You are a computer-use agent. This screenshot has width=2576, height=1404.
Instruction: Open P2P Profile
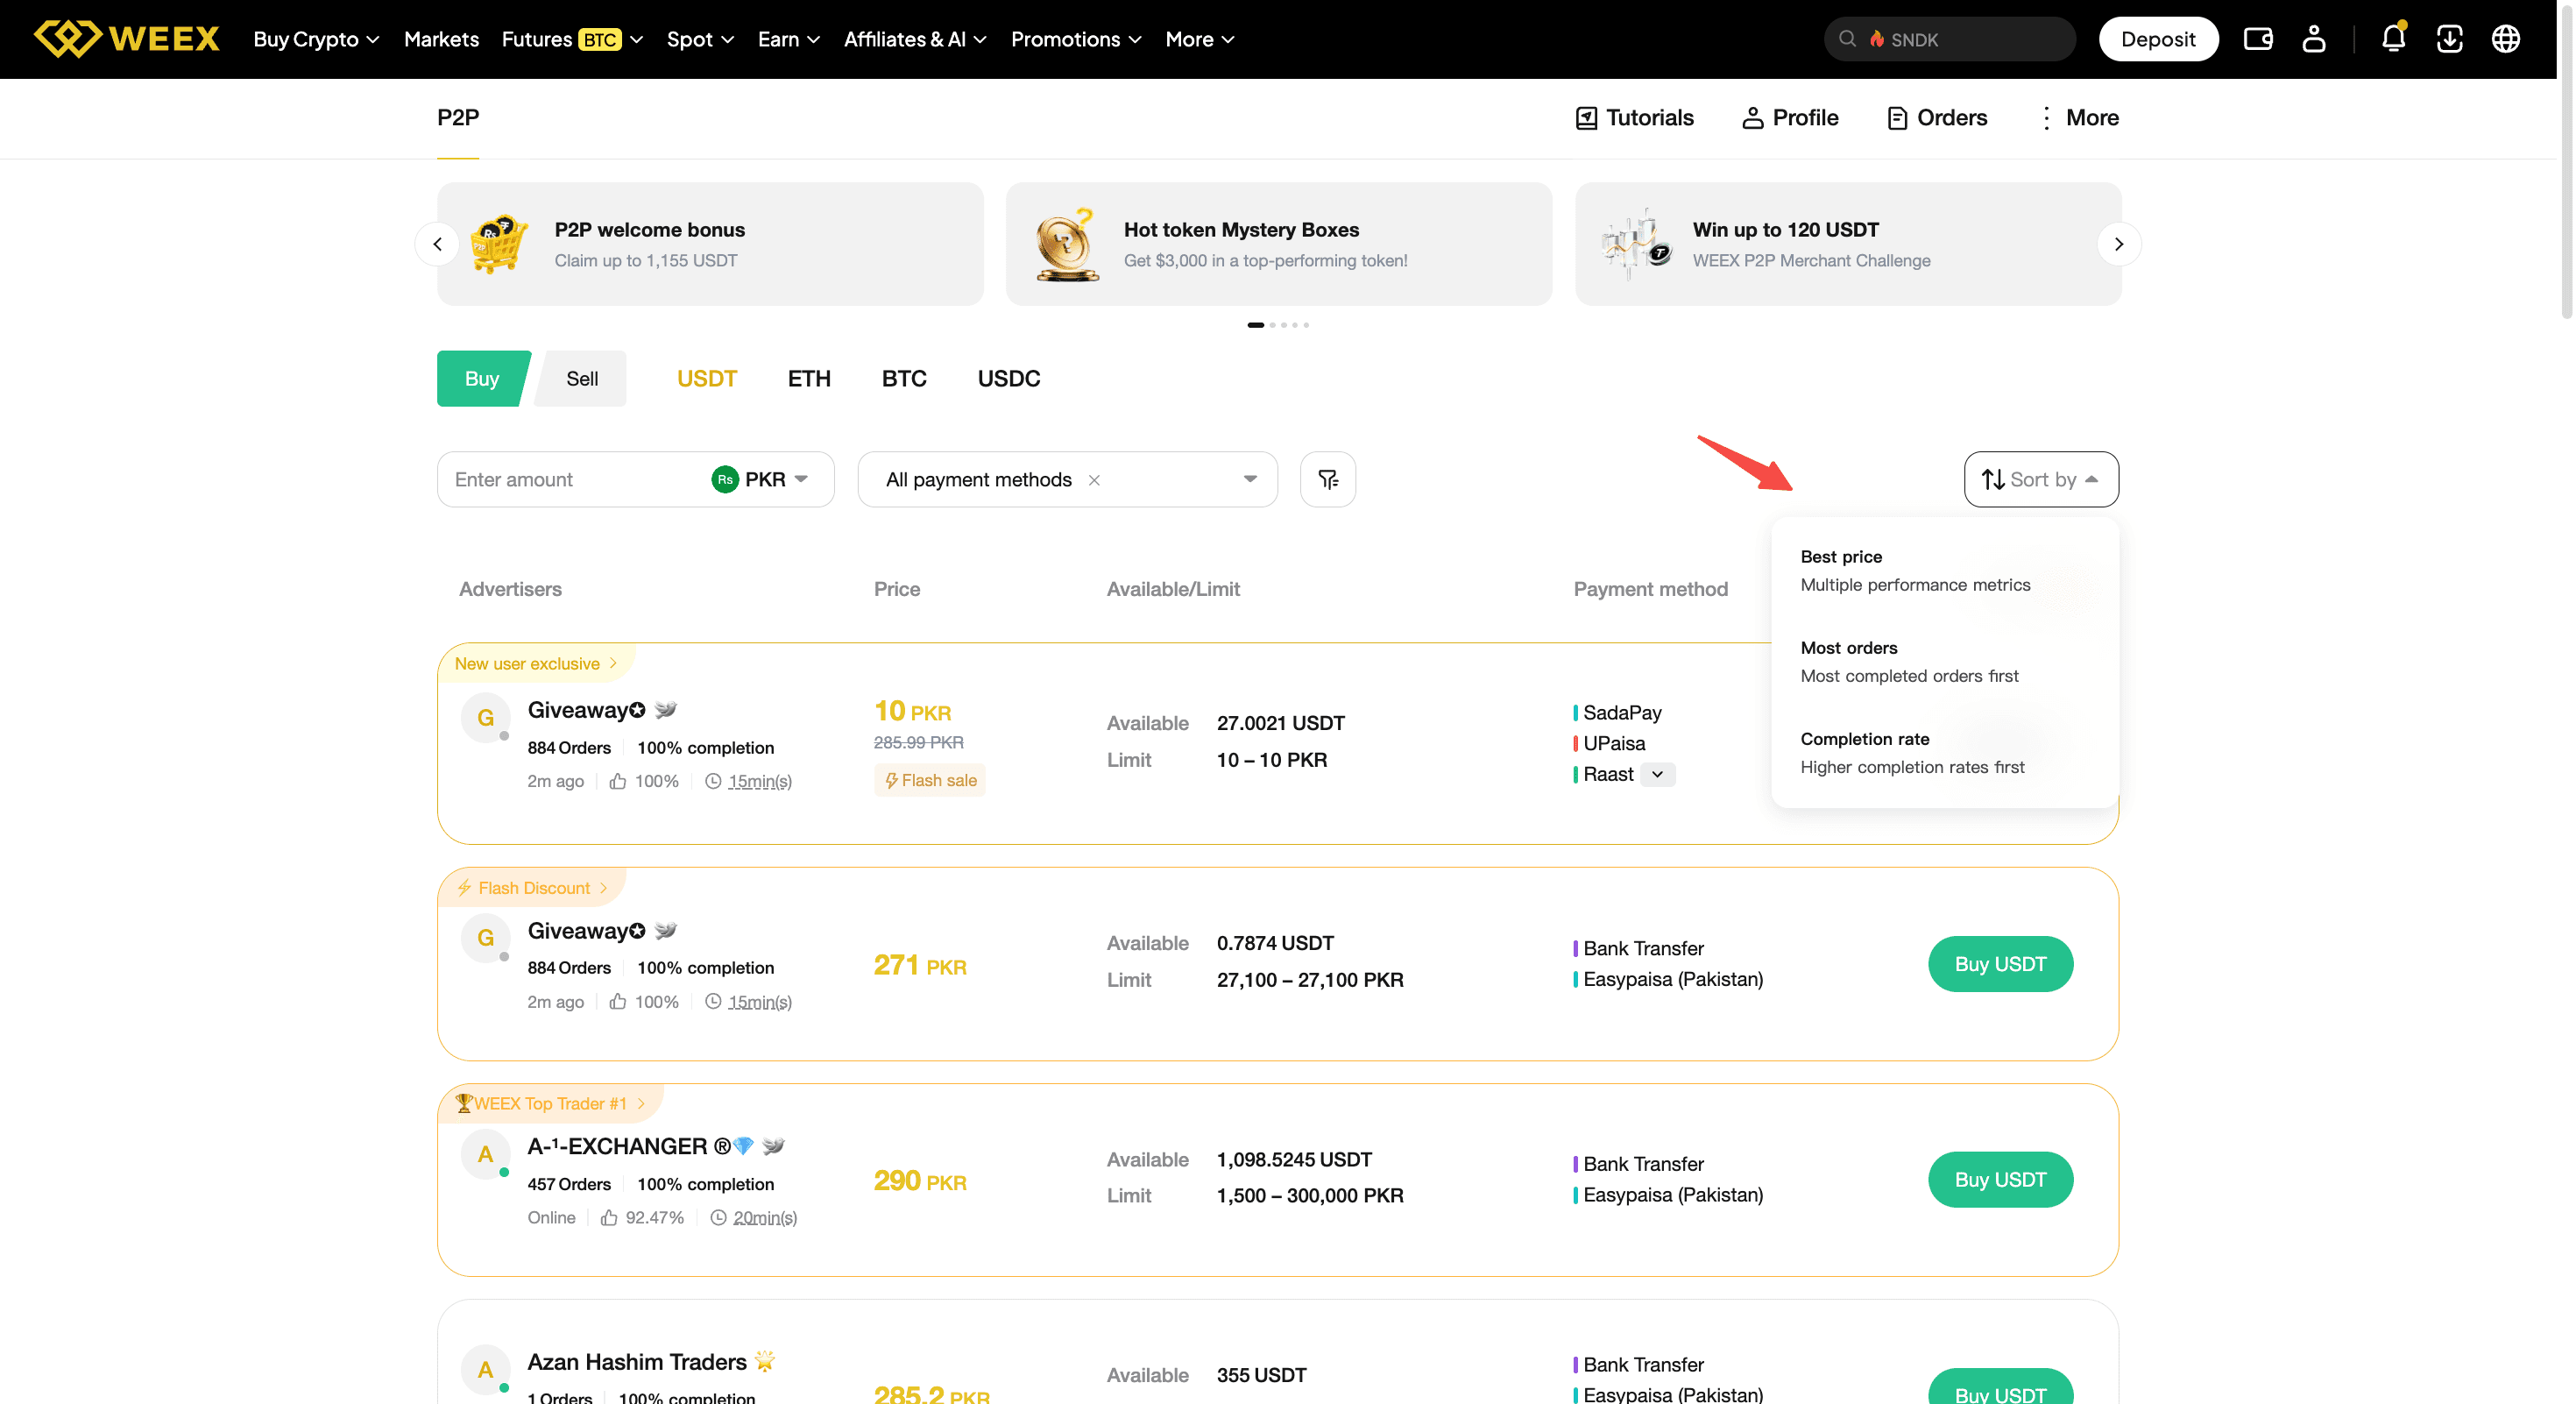tap(1790, 118)
